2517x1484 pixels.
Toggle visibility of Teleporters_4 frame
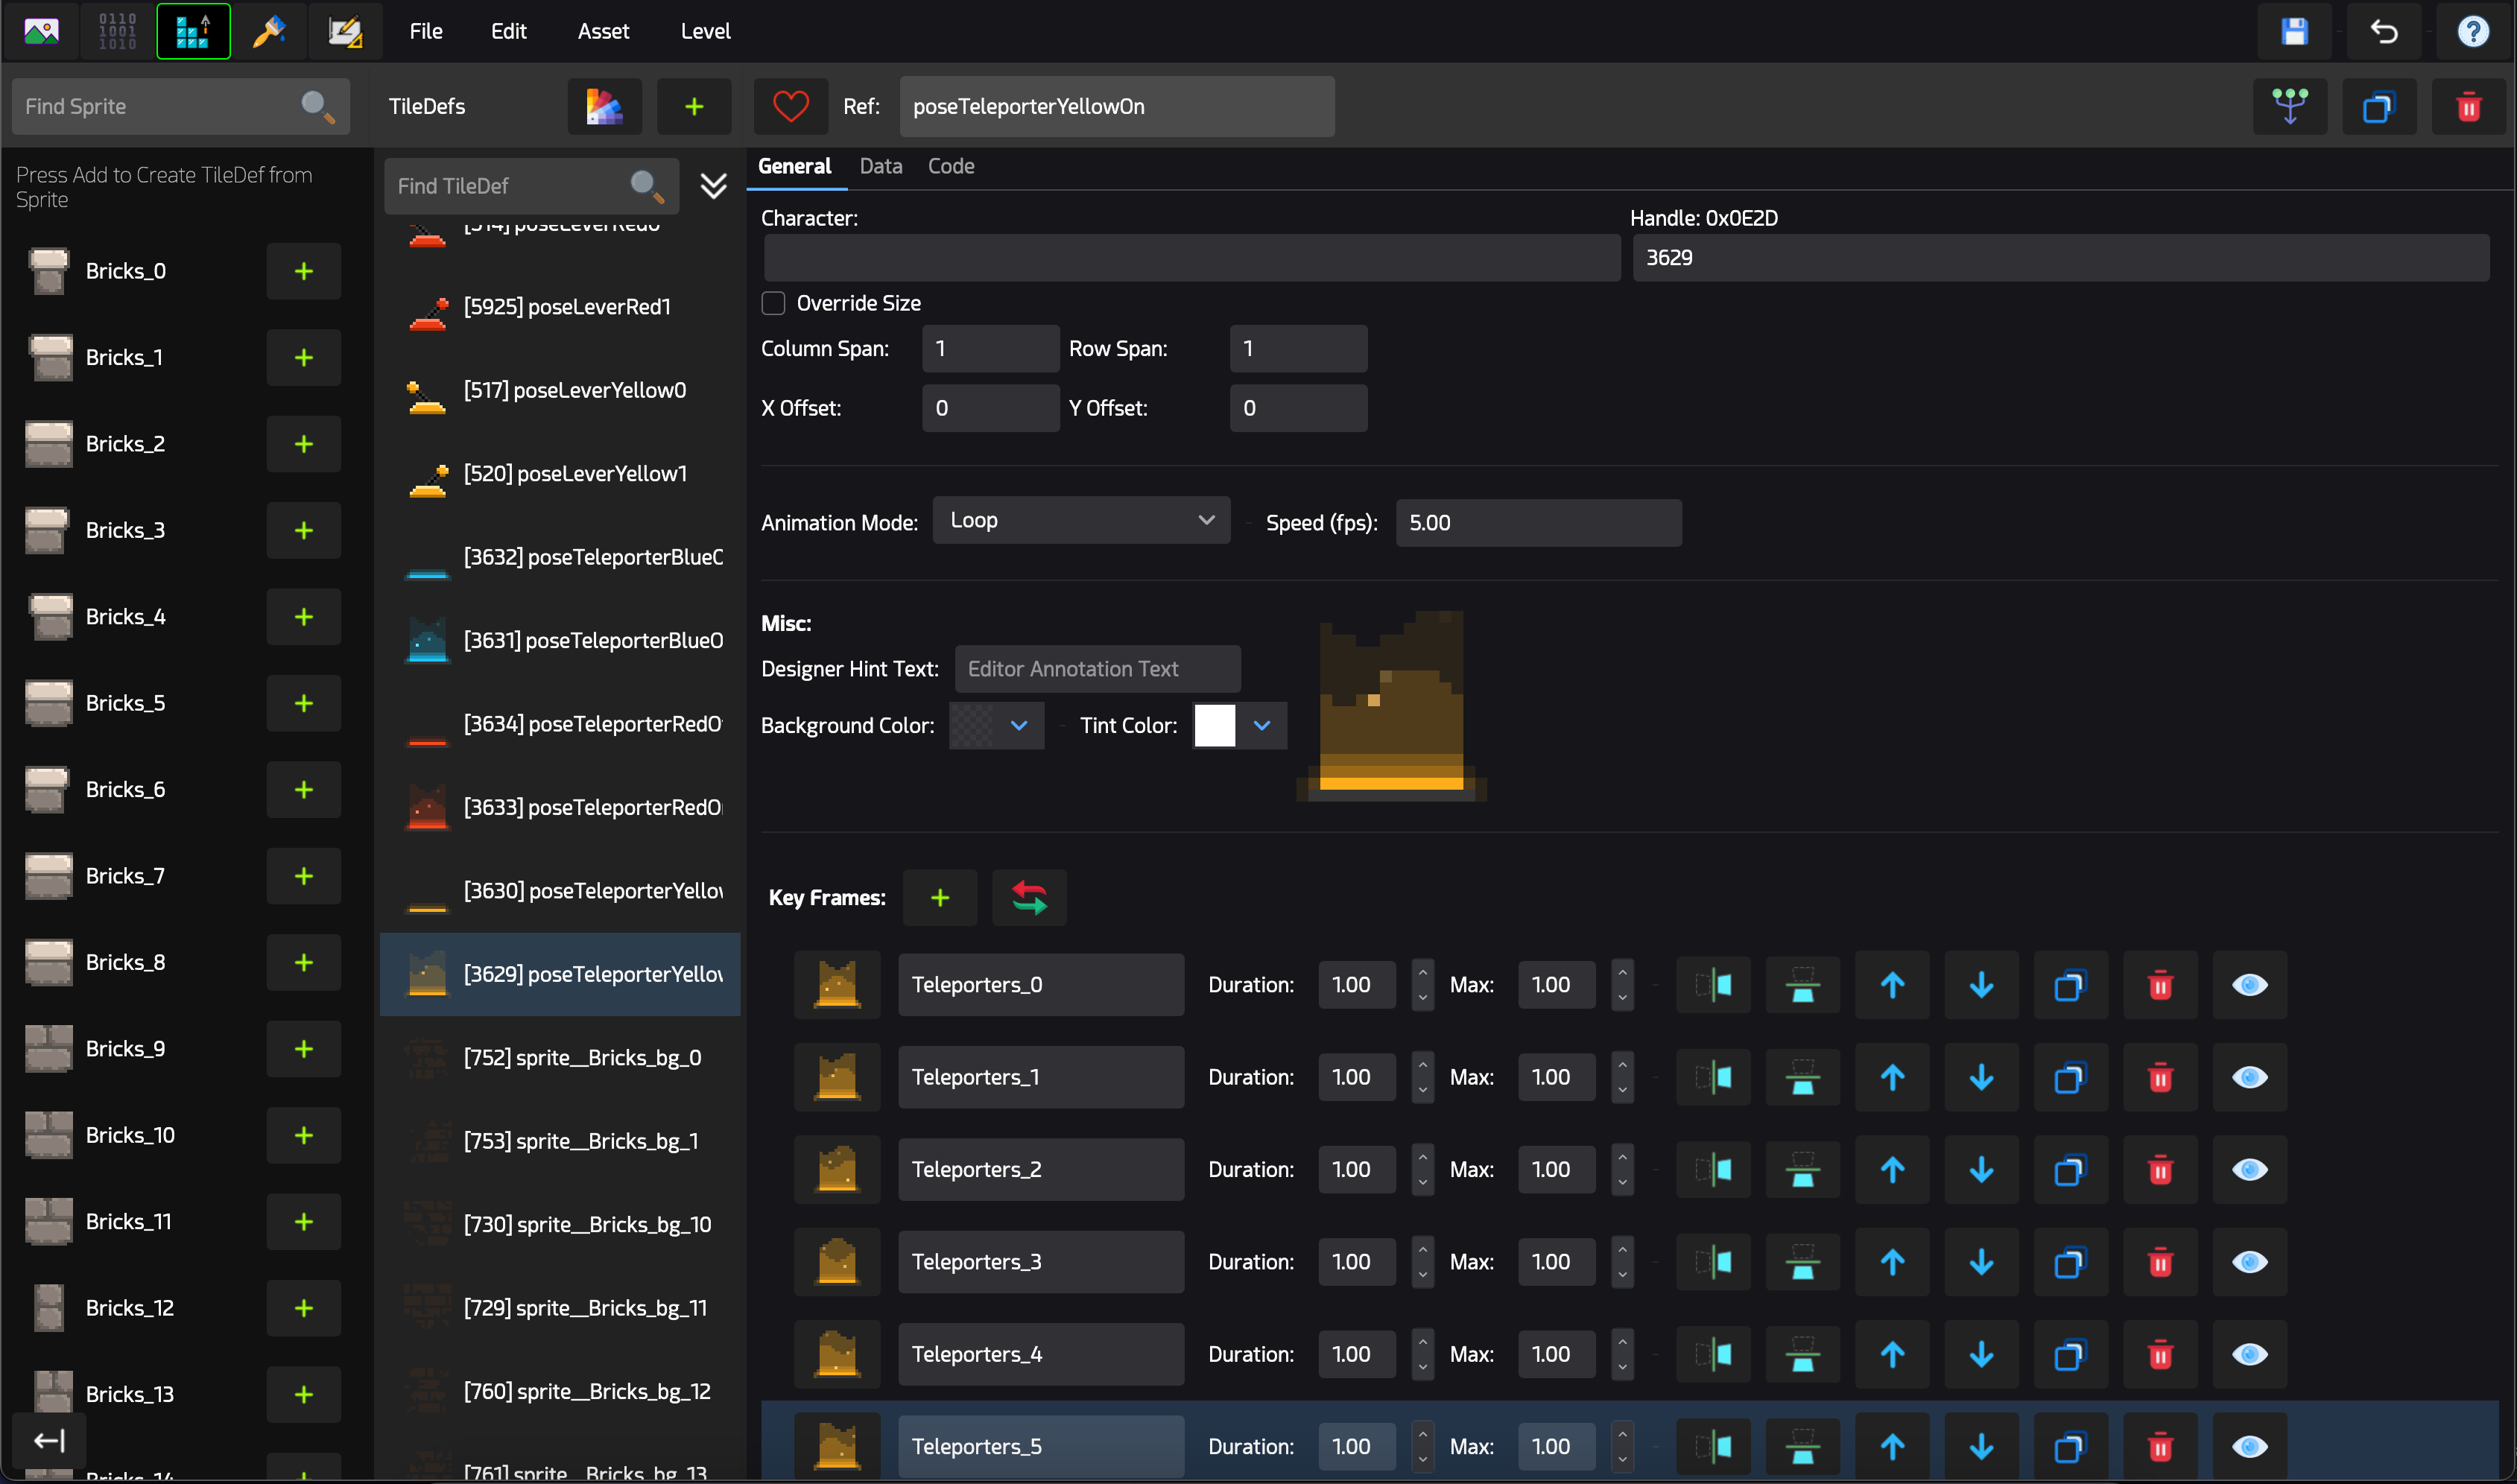click(2249, 1354)
